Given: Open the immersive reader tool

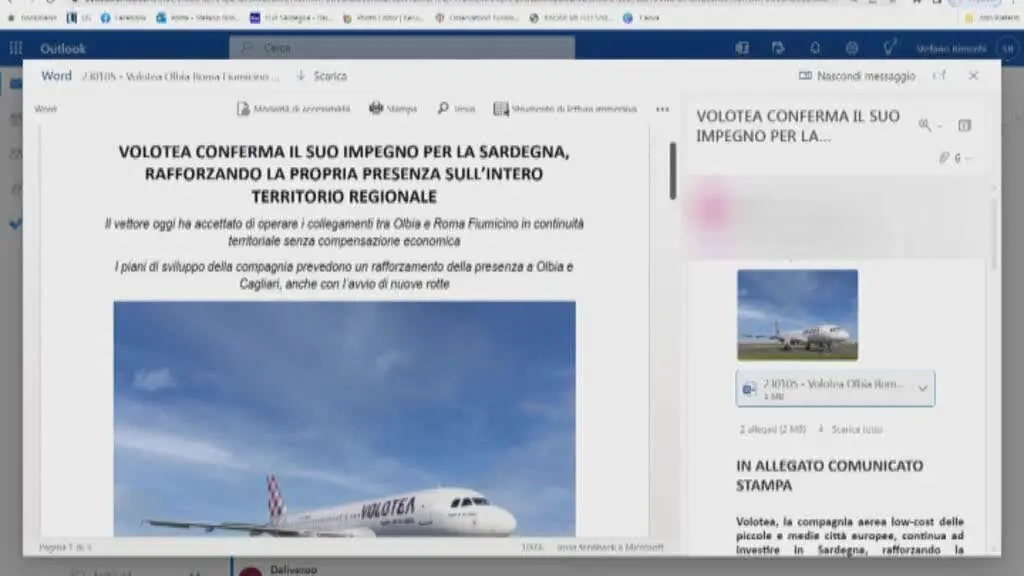Looking at the screenshot, I should [566, 108].
